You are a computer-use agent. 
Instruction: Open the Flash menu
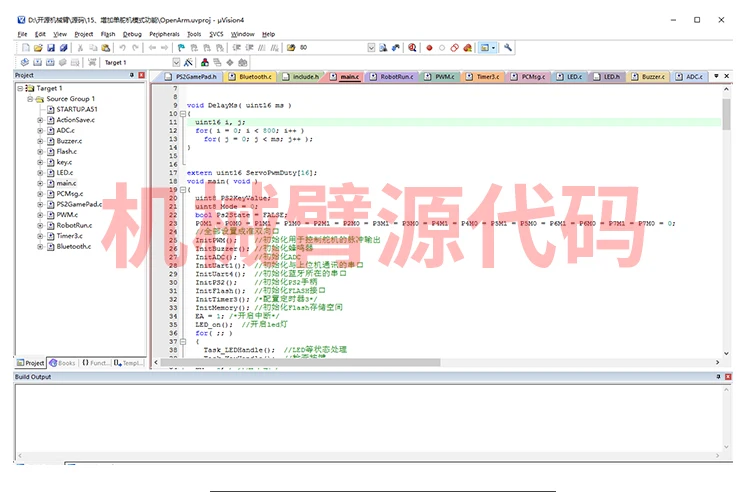[x=108, y=34]
